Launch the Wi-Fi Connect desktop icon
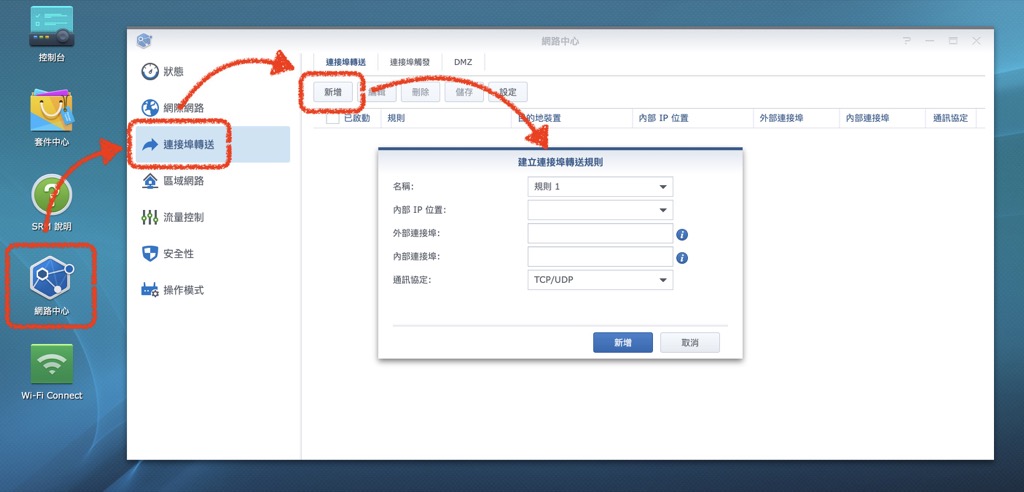This screenshot has width=1024, height=492. click(x=52, y=364)
